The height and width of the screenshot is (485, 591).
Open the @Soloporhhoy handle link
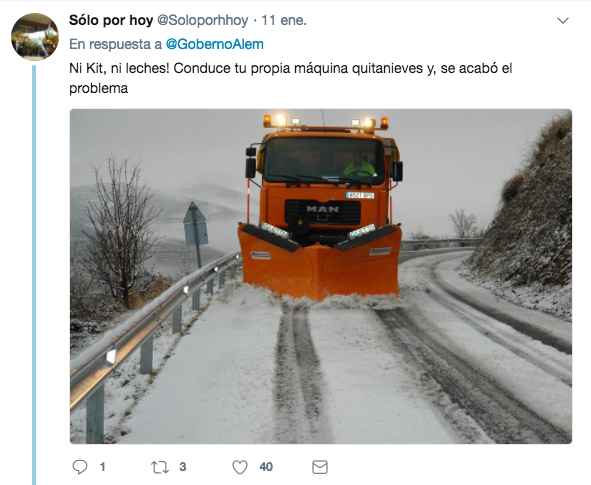[x=202, y=20]
